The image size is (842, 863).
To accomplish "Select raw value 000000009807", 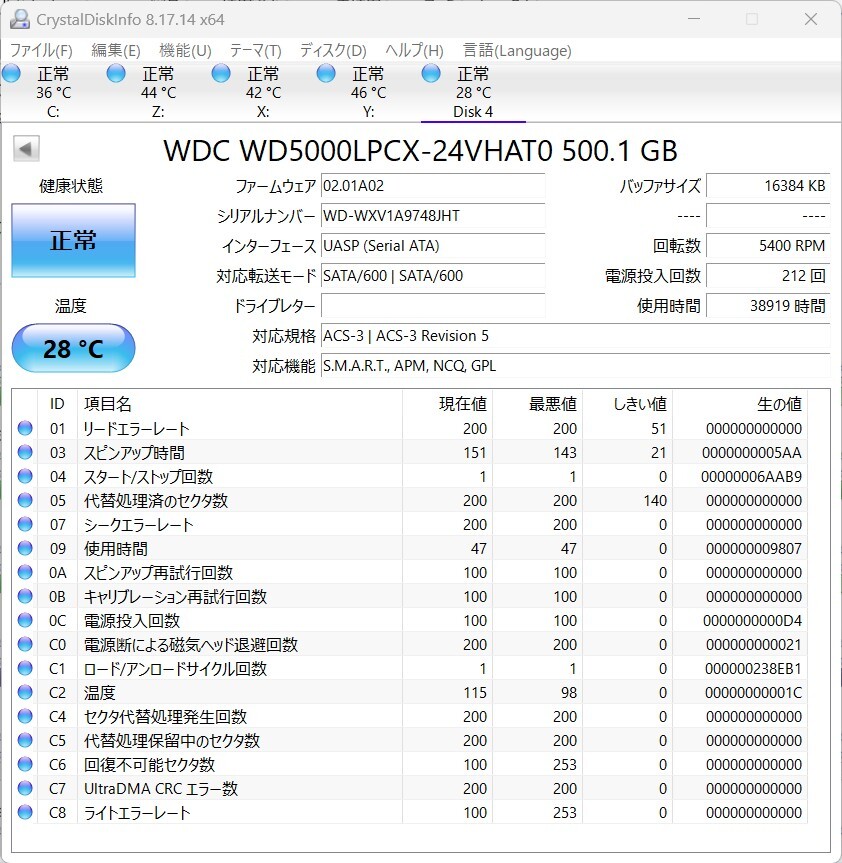I will coord(754,549).
